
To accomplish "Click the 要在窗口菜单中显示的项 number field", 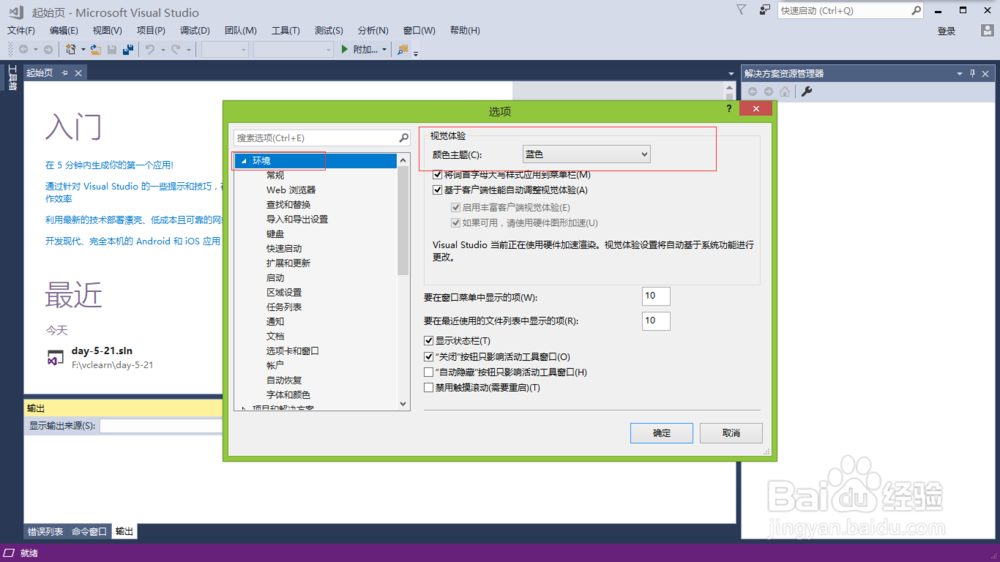I will pos(656,296).
